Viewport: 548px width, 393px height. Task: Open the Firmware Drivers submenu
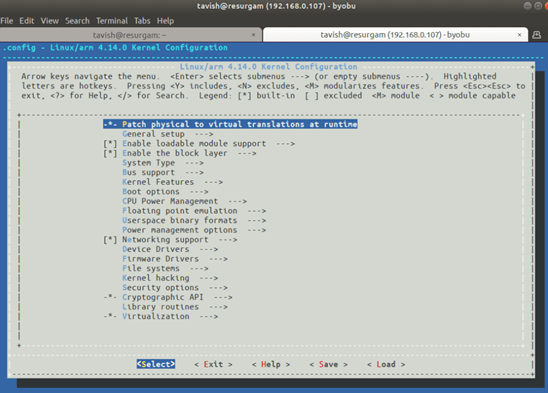coord(175,259)
